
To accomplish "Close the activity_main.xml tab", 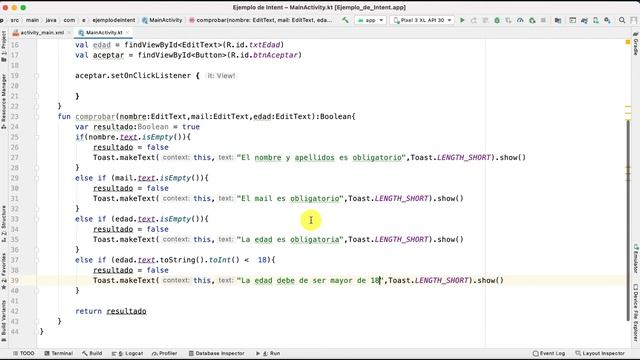I will point(69,32).
